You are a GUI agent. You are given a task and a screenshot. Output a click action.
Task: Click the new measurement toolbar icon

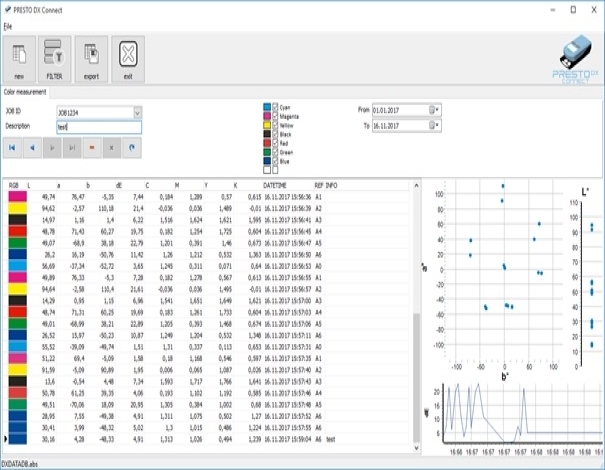click(19, 59)
